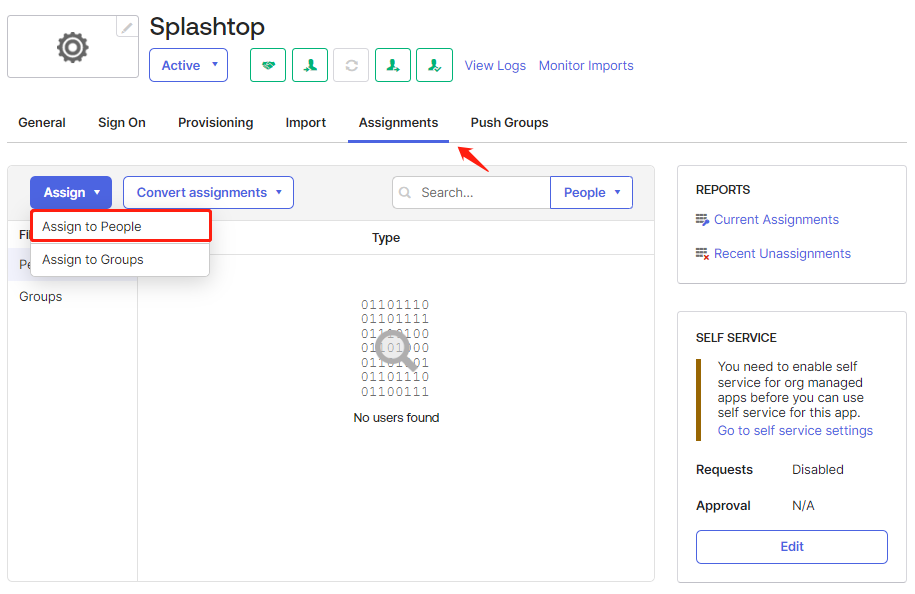Open the Current Assignments report link
The height and width of the screenshot is (594, 915).
click(x=776, y=220)
